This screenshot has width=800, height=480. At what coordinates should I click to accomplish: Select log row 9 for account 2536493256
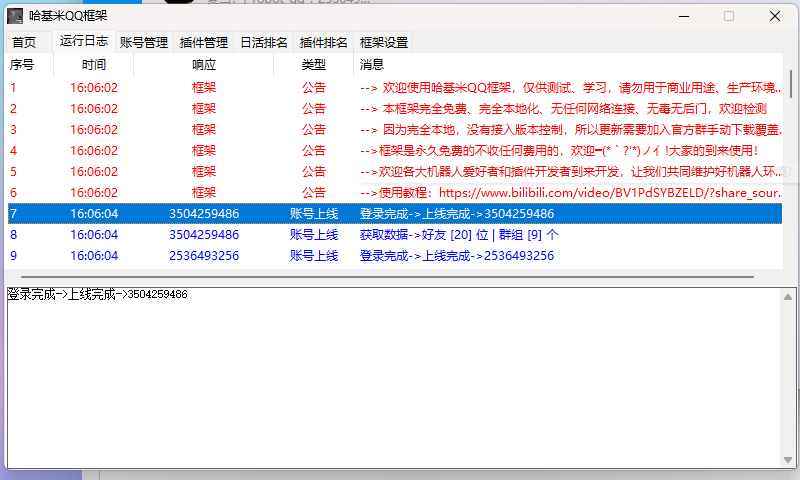click(x=400, y=255)
